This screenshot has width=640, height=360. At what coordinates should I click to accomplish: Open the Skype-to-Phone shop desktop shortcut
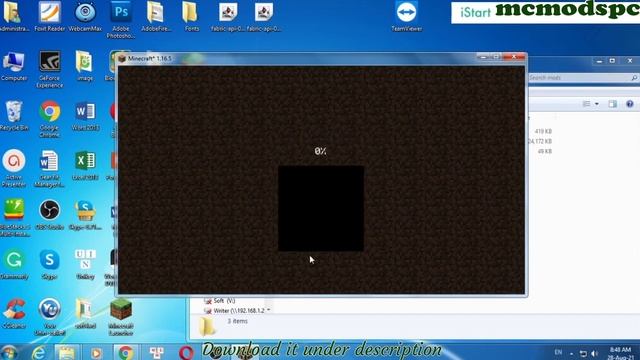(85, 215)
